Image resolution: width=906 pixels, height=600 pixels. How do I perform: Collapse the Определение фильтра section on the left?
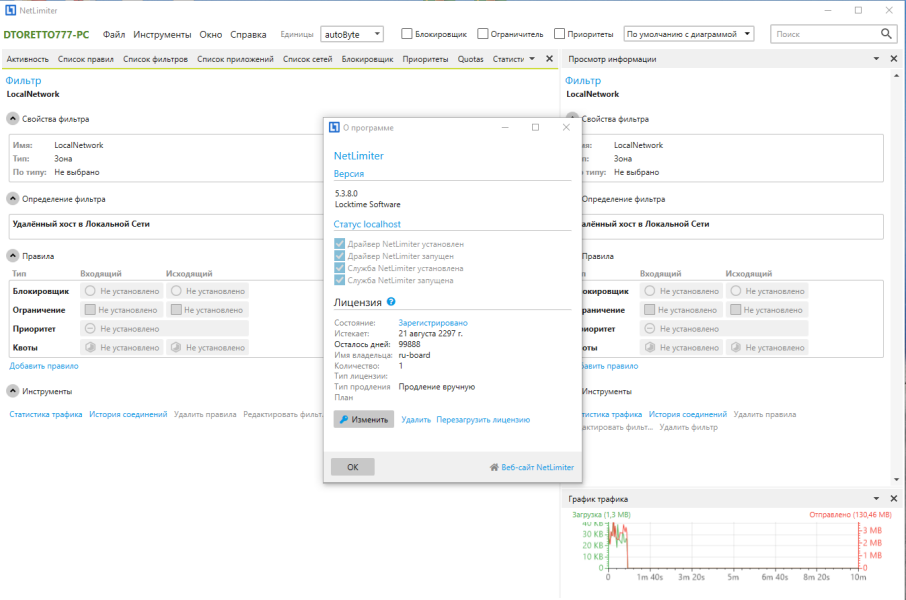[x=13, y=199]
